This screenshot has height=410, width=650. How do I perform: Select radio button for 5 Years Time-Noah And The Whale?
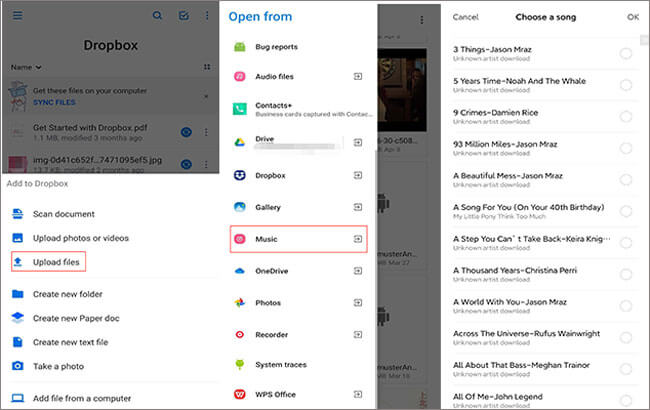(626, 85)
